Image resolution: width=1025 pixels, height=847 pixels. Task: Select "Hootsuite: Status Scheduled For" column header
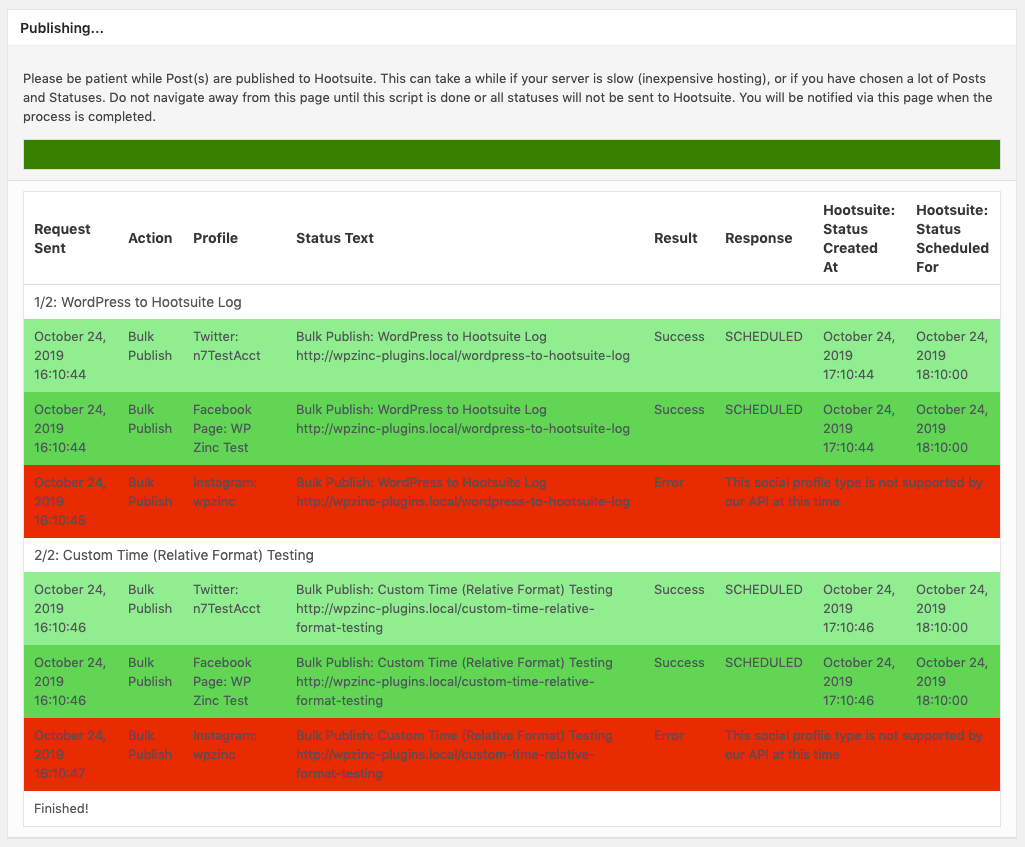[x=952, y=239]
